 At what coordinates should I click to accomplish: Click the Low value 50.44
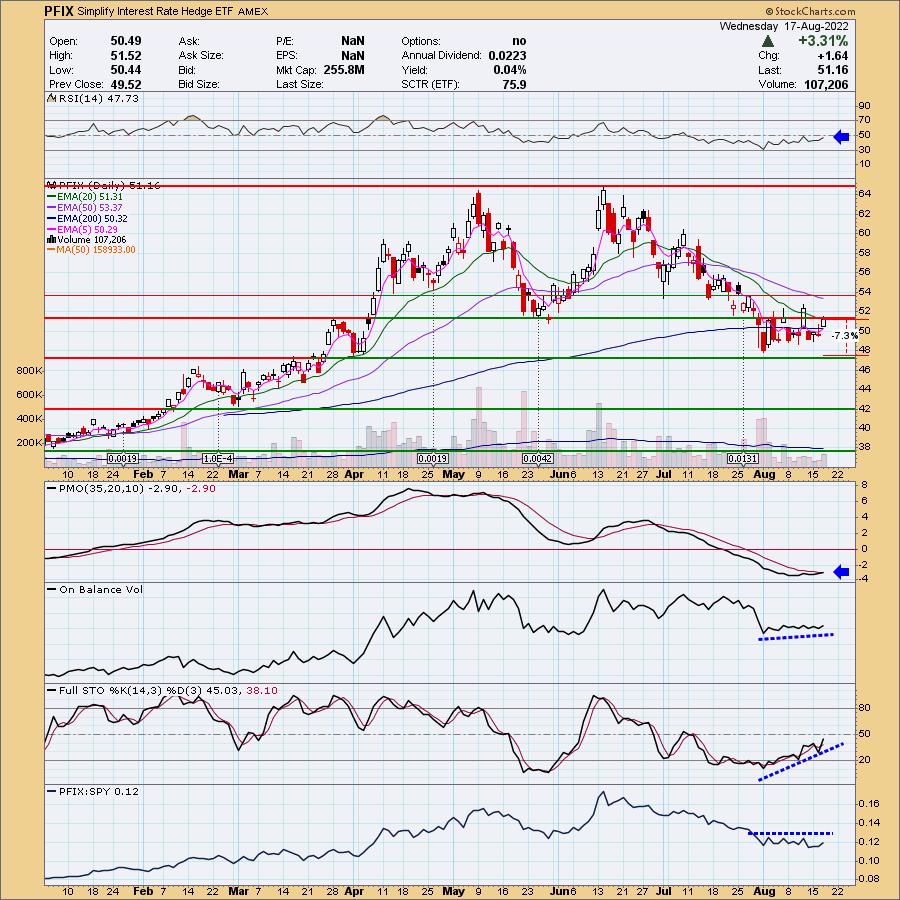(x=126, y=70)
